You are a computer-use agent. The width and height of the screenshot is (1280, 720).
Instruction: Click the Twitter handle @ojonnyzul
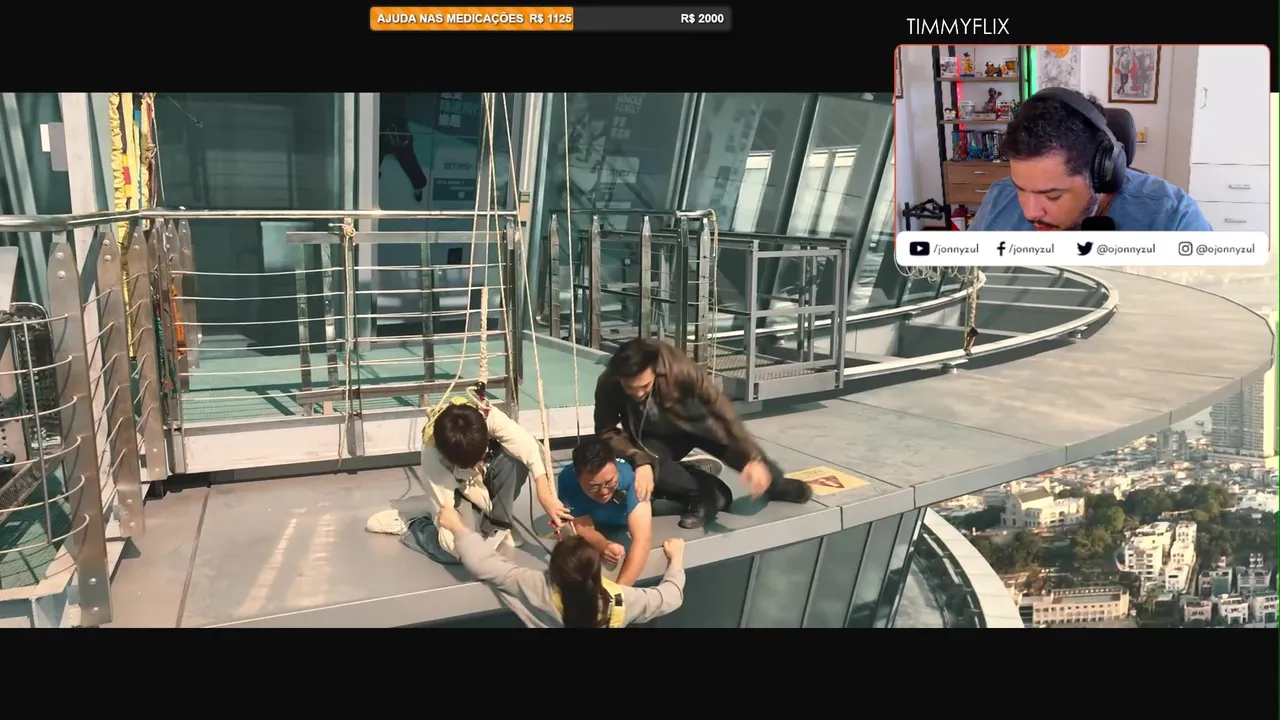(x=1126, y=249)
